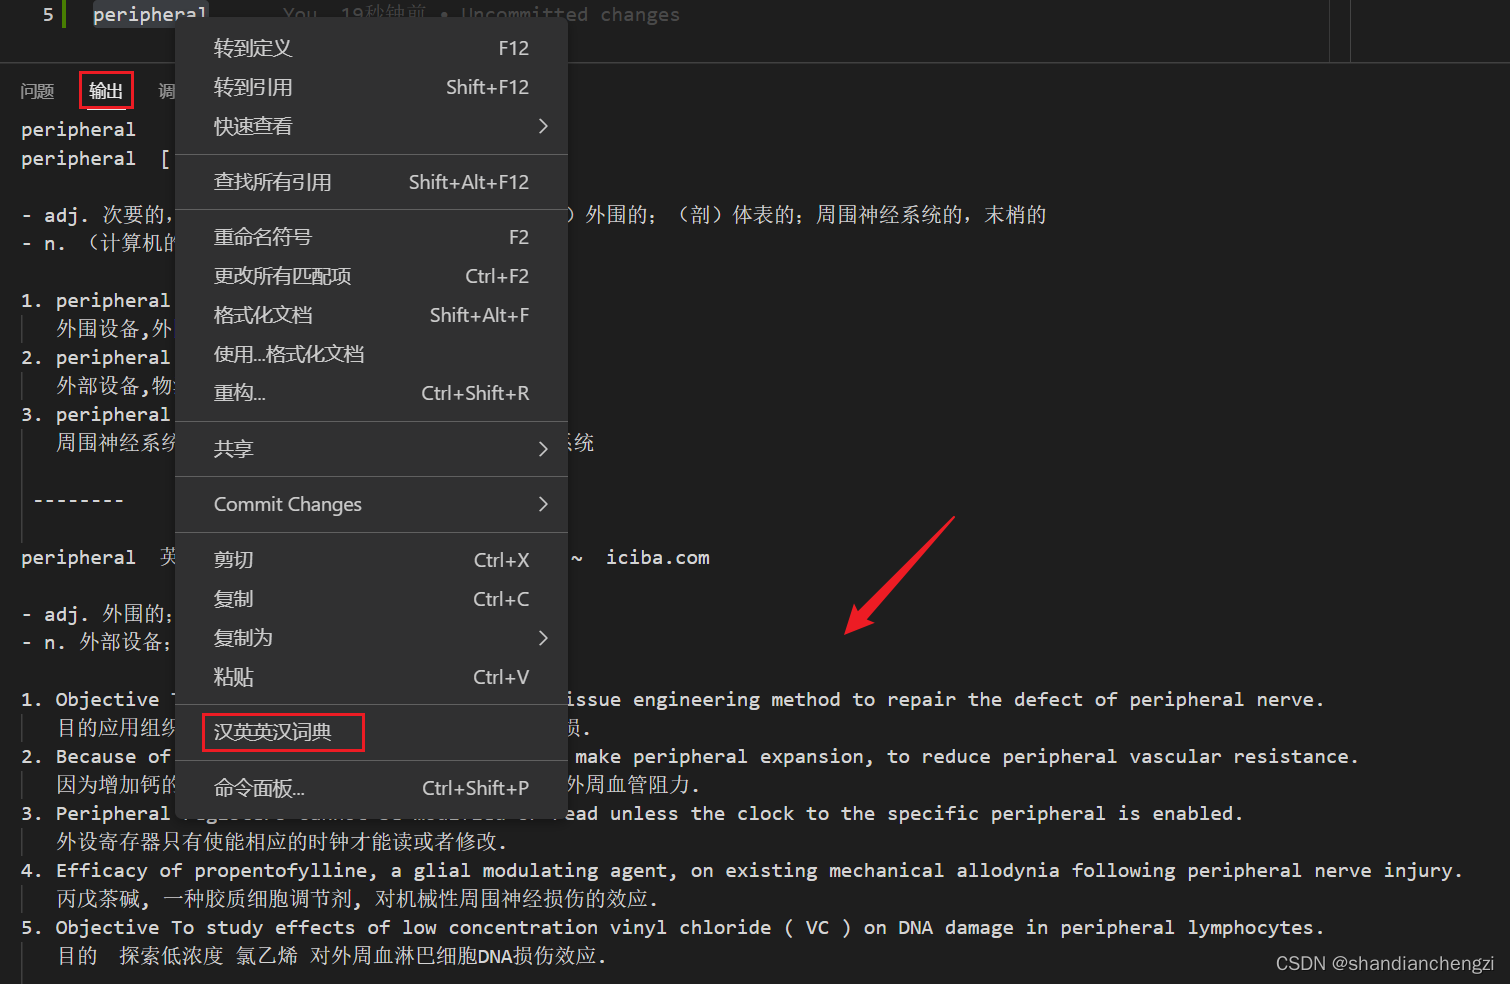
Task: Select 更改所有匹配项 entry
Action: click(371, 276)
